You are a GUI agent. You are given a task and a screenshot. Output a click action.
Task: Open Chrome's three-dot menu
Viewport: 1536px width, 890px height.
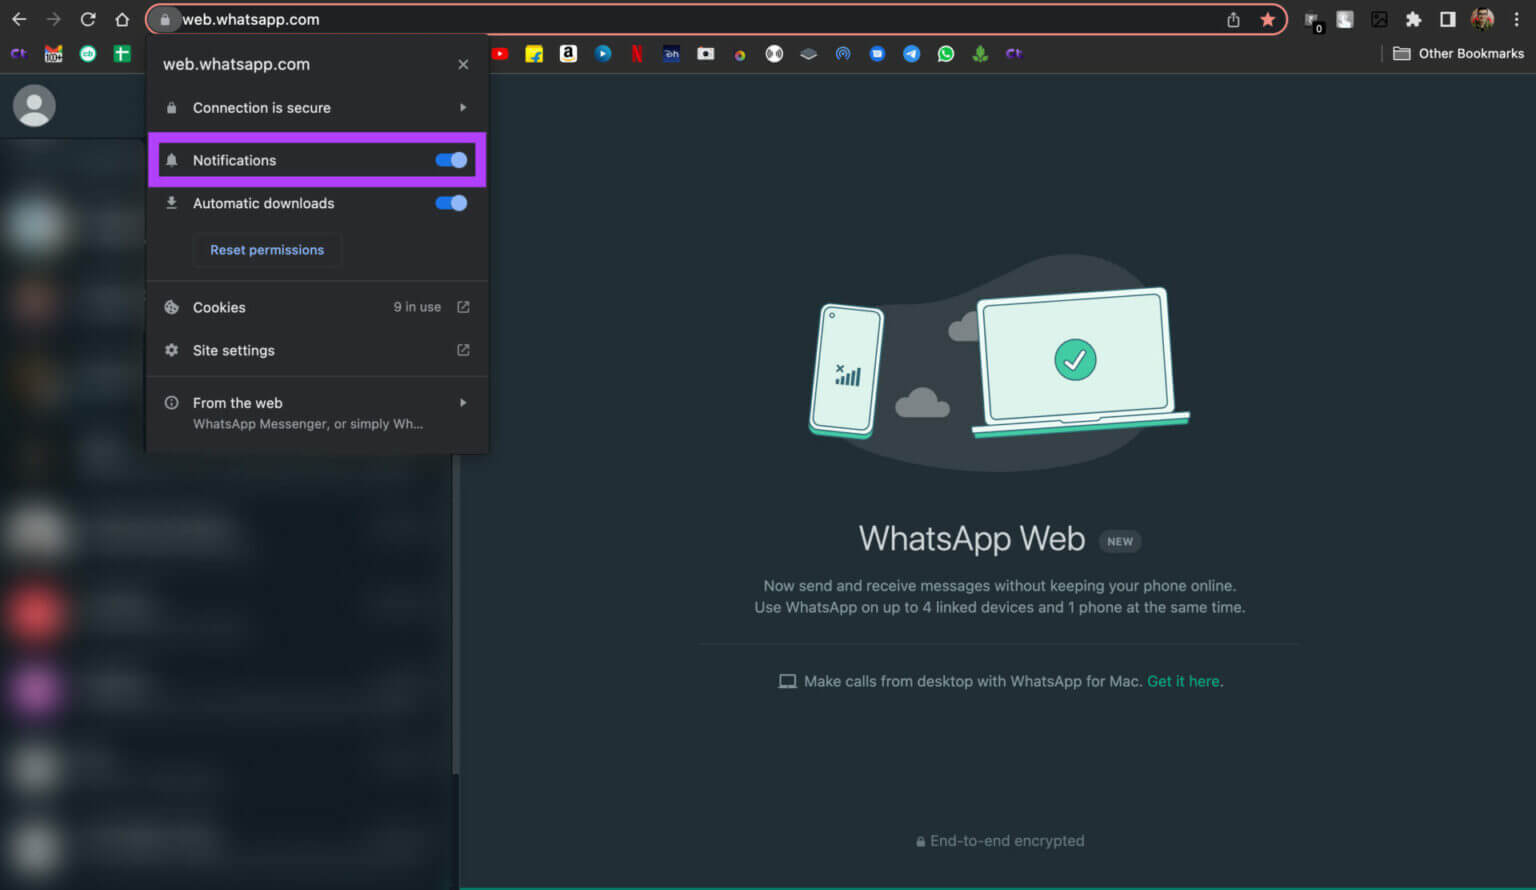pyautogui.click(x=1516, y=19)
